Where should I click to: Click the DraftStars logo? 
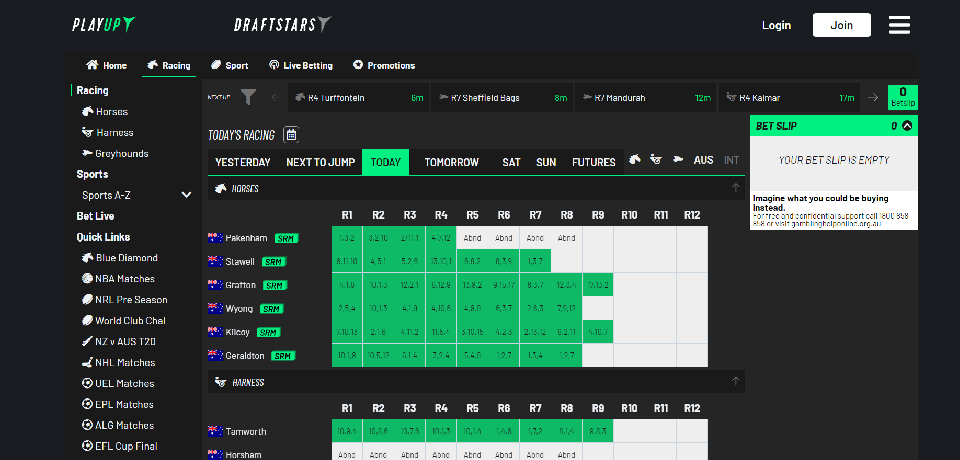(x=282, y=25)
